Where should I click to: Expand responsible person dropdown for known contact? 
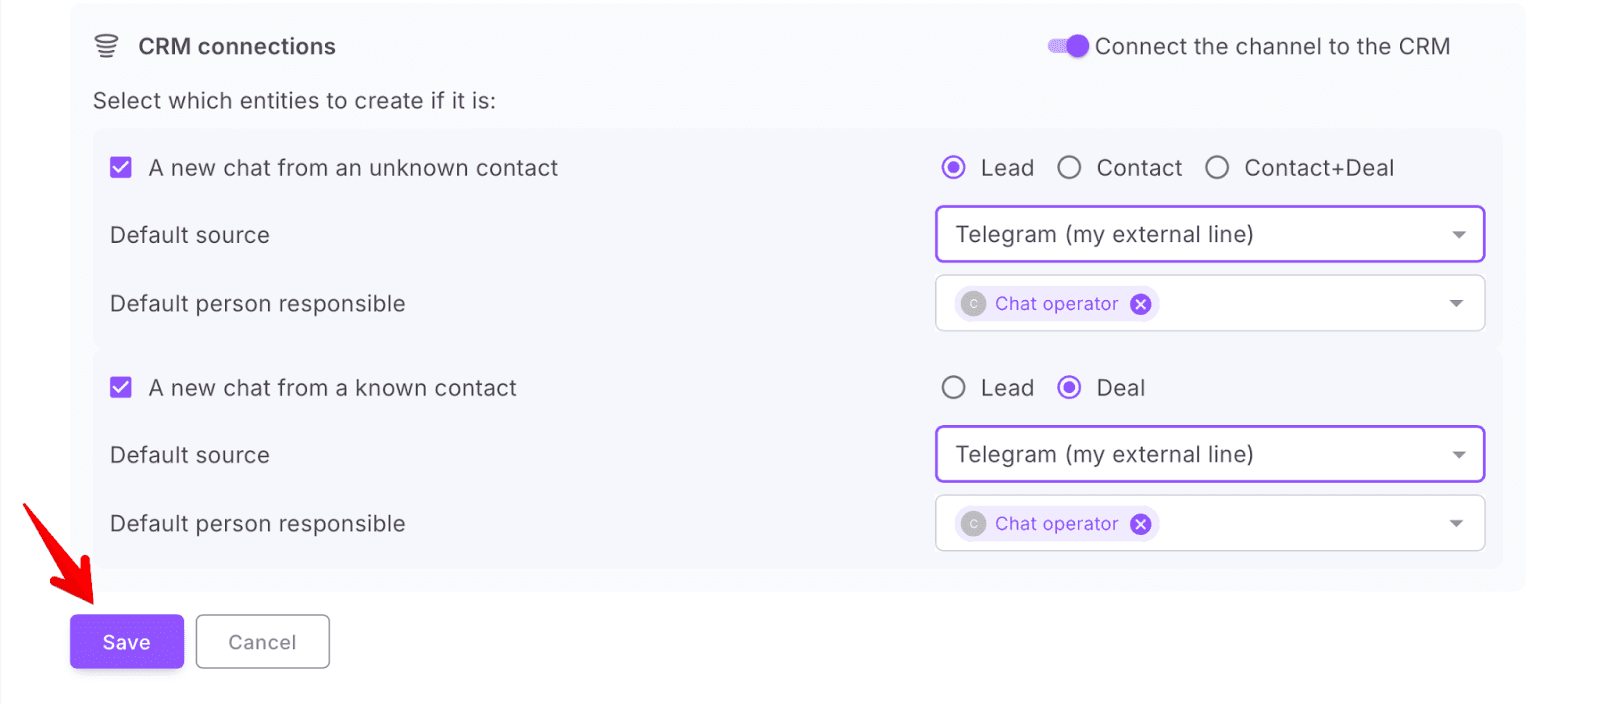[x=1456, y=523]
